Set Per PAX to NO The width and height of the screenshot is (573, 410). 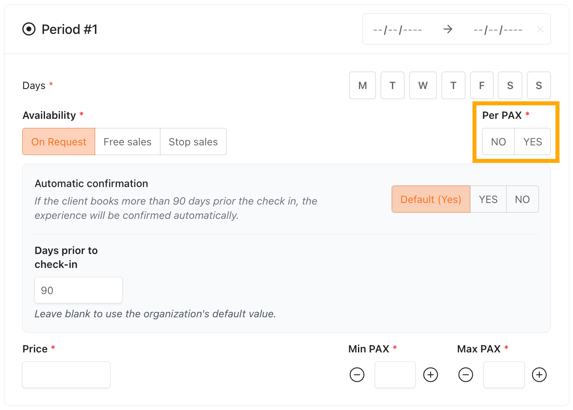pos(498,142)
